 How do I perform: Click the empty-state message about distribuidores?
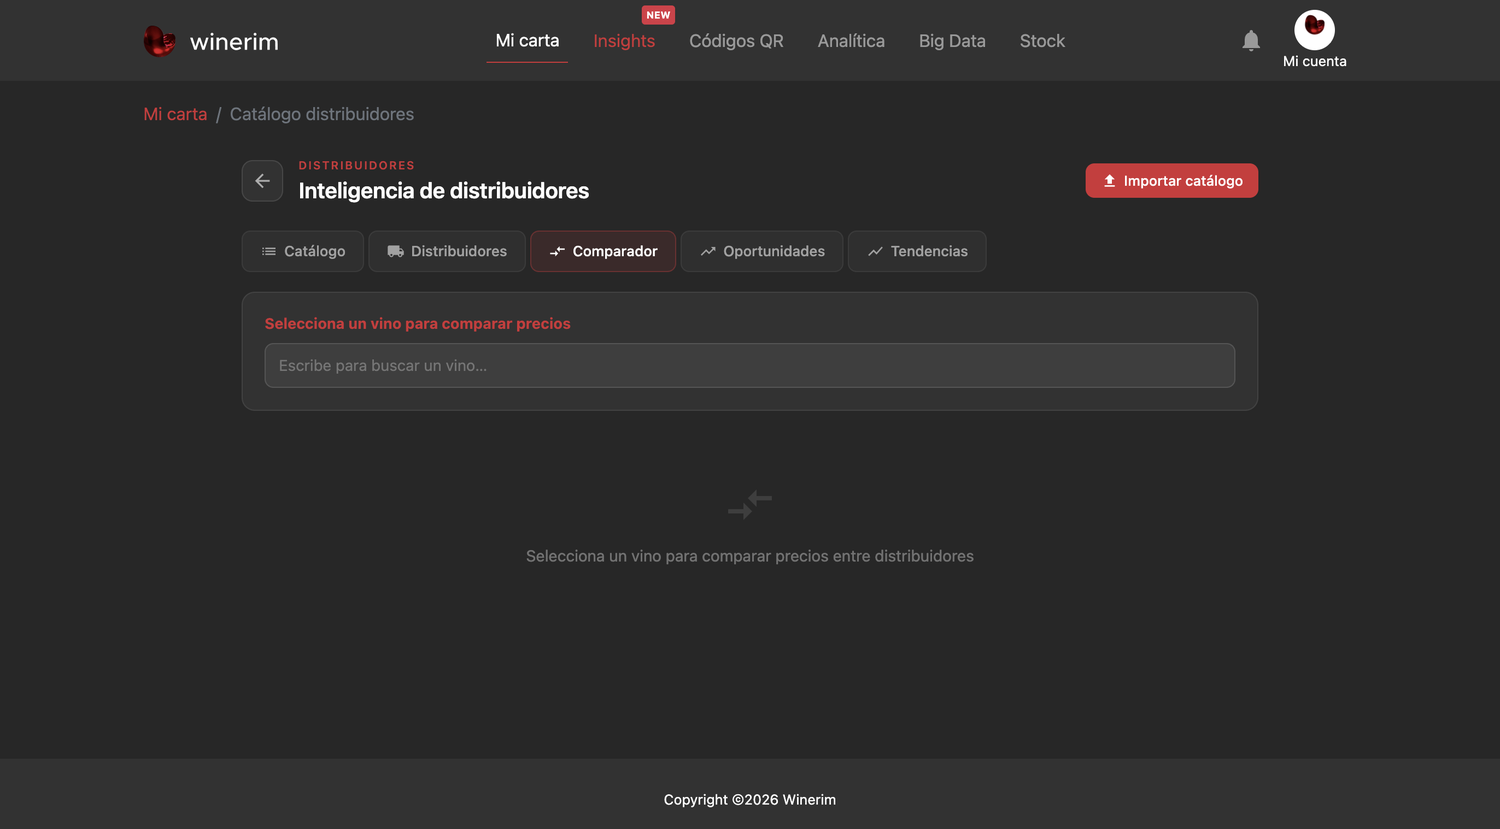(x=750, y=556)
